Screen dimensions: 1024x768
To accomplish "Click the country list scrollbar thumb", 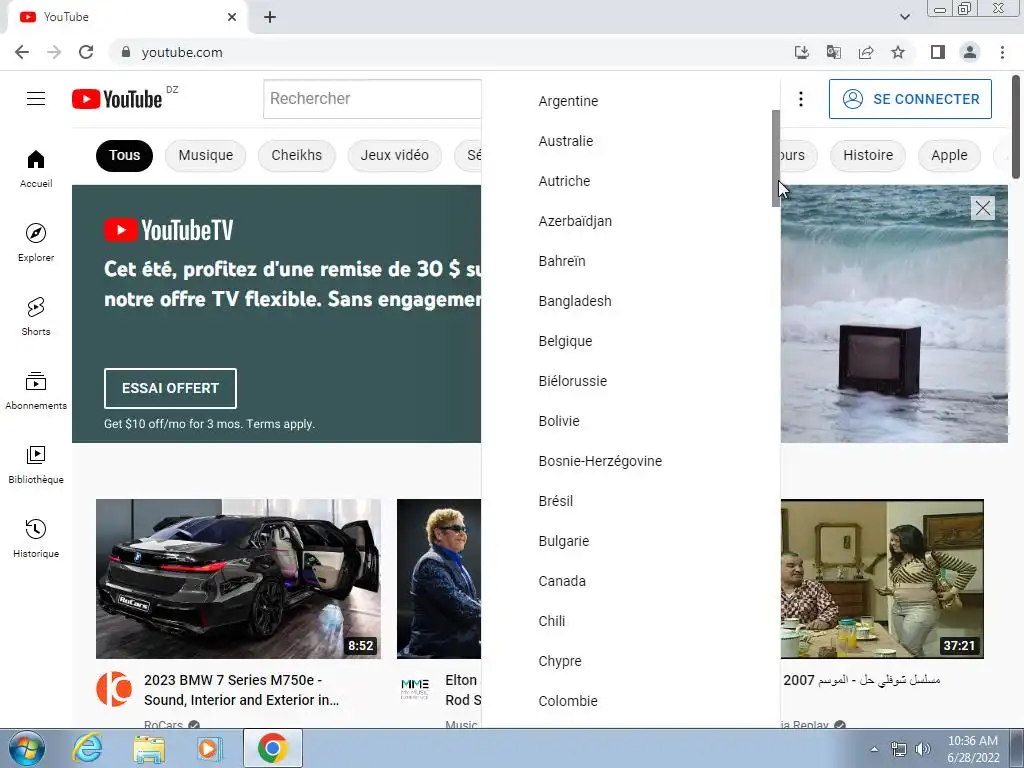I will point(776,158).
